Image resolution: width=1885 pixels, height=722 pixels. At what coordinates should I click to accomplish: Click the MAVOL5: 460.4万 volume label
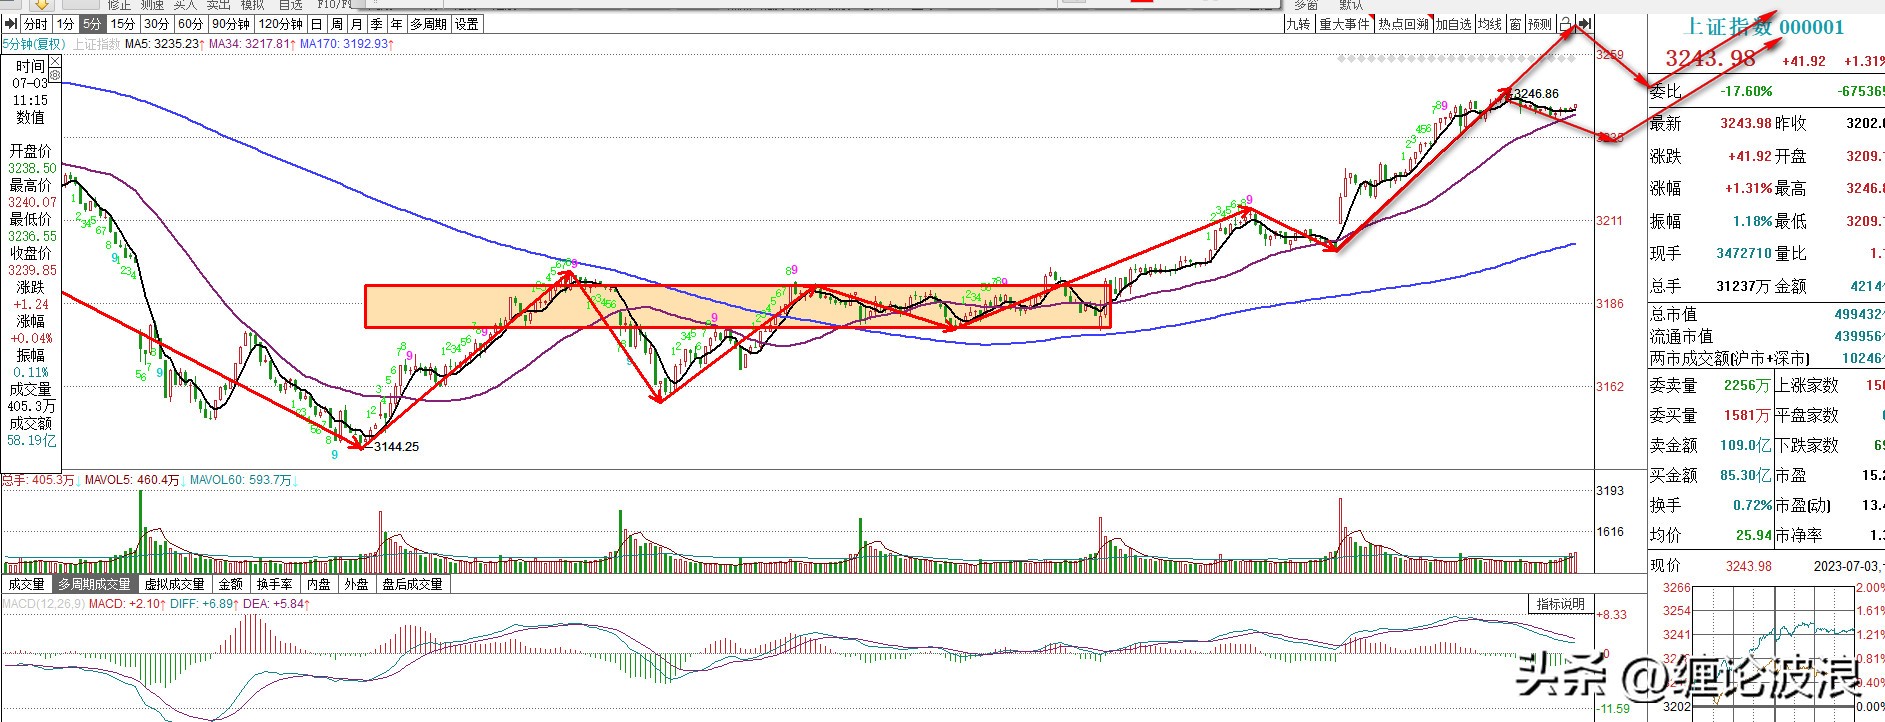pos(132,480)
